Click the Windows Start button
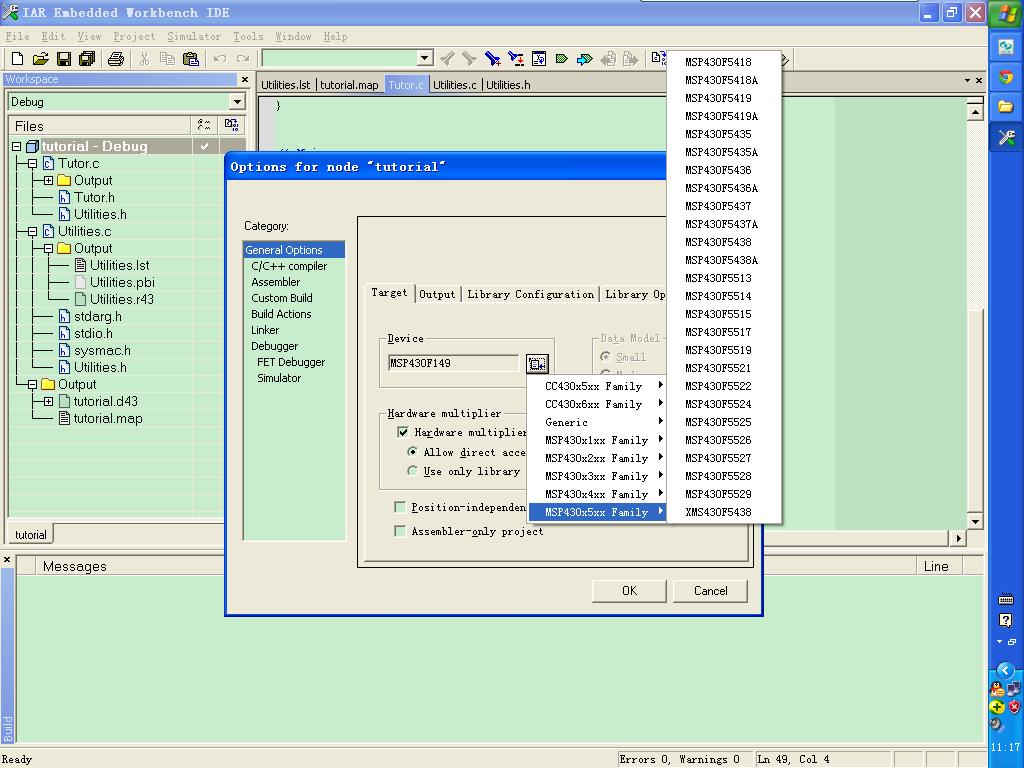Viewport: 1024px width, 768px height. (1006, 13)
